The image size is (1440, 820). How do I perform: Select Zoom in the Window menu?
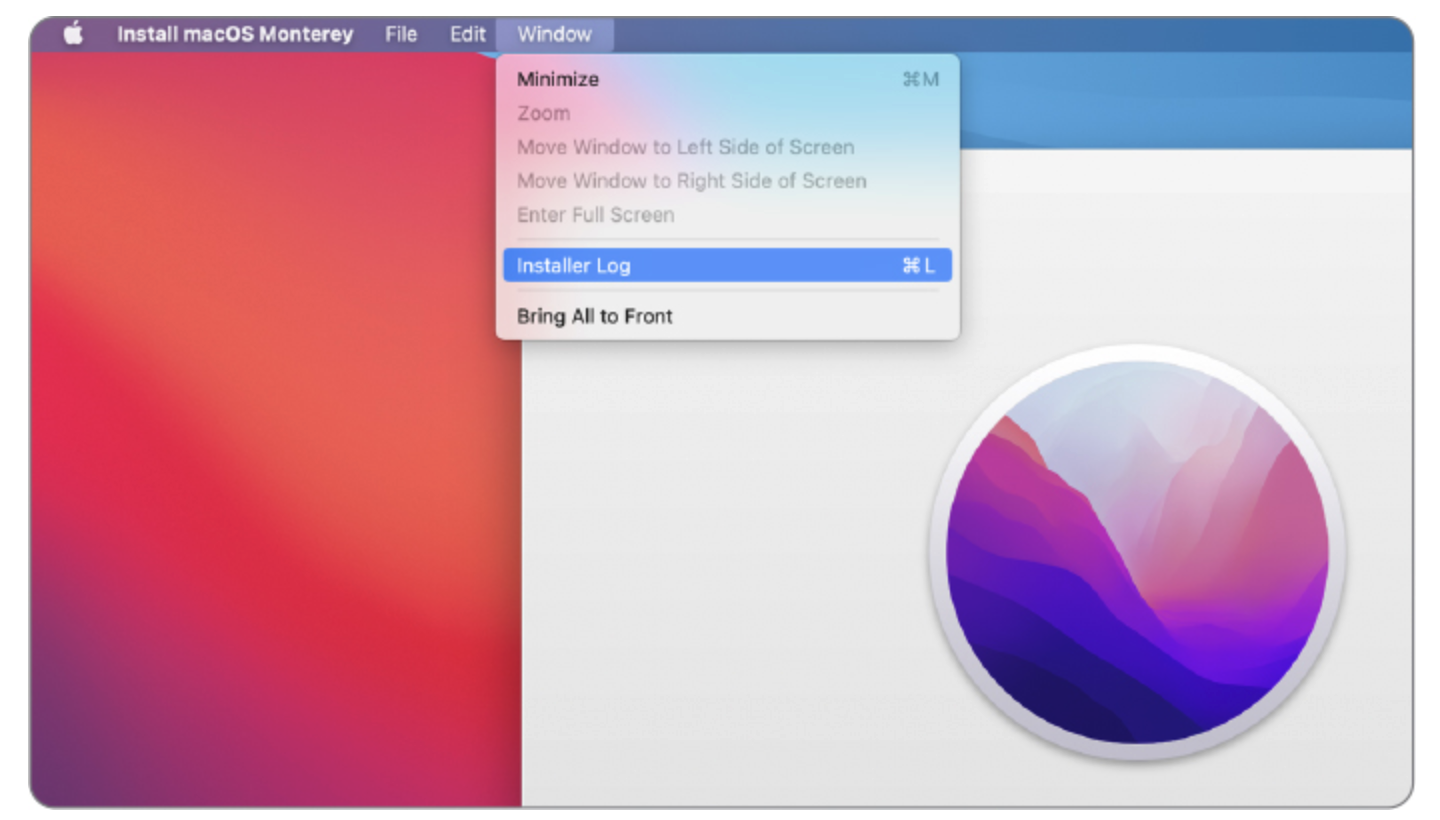pos(727,113)
